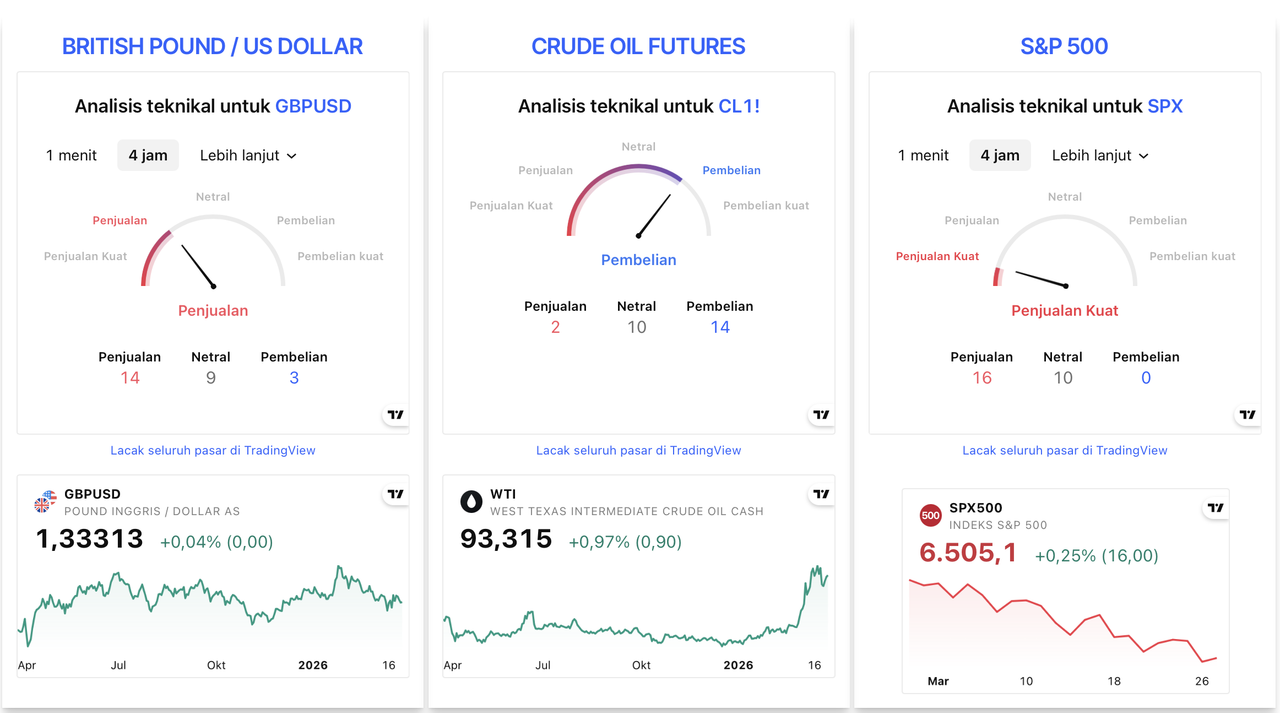This screenshot has height=713, width=1280.
Task: Click the WTI oil drop icon
Action: (x=471, y=501)
